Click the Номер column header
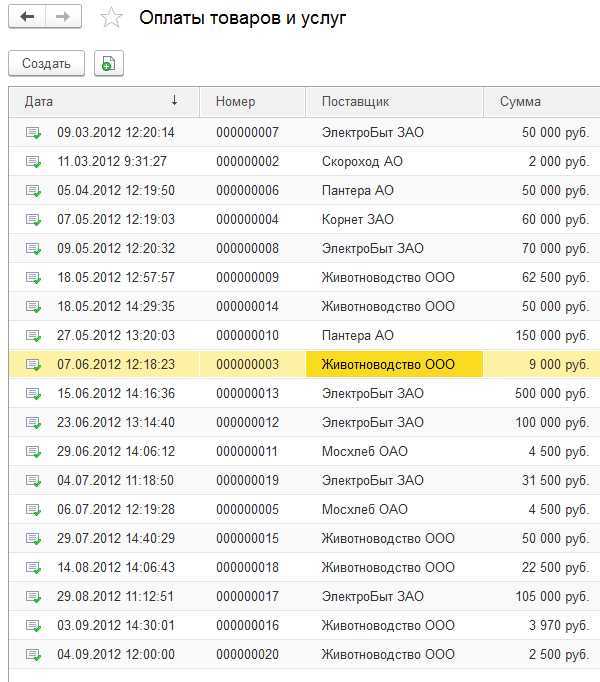Screen dimensions: 600x682 tap(252, 102)
